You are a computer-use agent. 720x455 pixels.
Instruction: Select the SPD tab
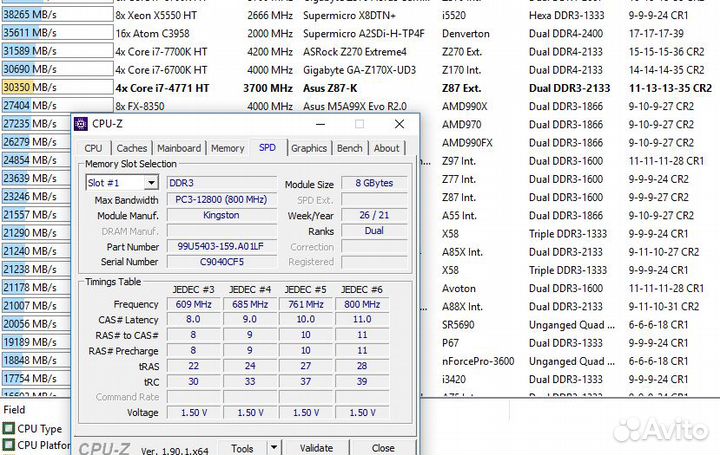pyautogui.click(x=267, y=148)
